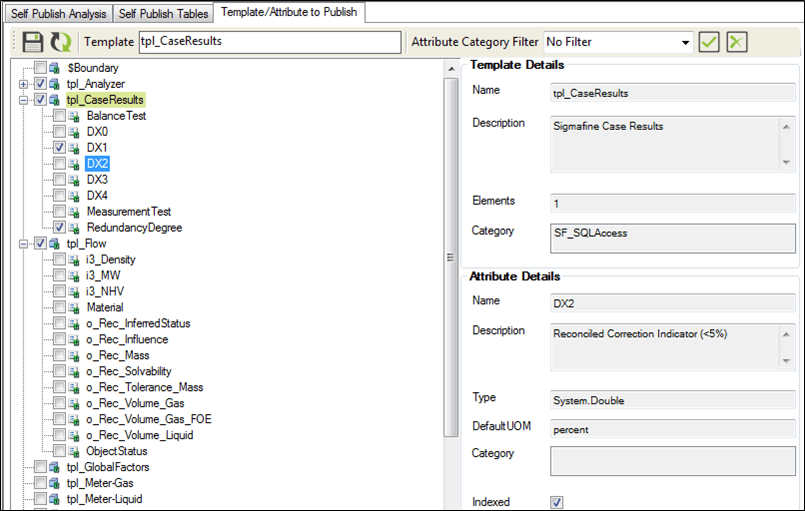Switch to Self Publish Analysis tab

pos(59,13)
